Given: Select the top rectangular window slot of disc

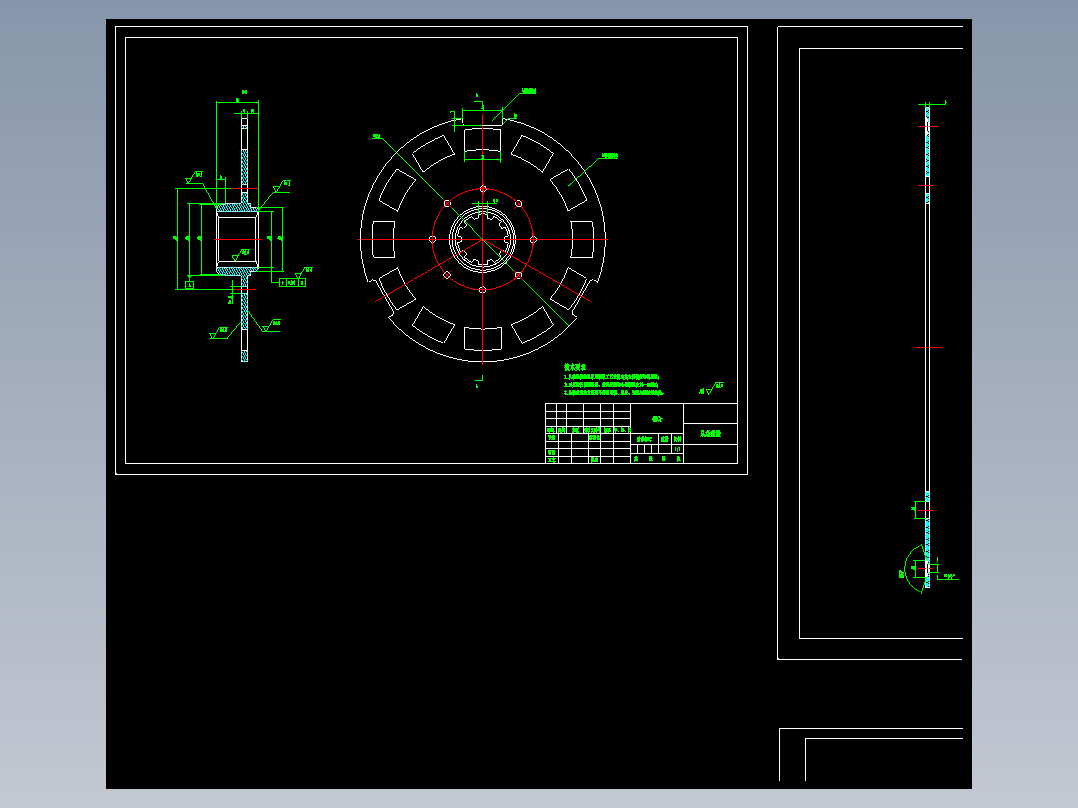Looking at the screenshot, I should coord(483,142).
